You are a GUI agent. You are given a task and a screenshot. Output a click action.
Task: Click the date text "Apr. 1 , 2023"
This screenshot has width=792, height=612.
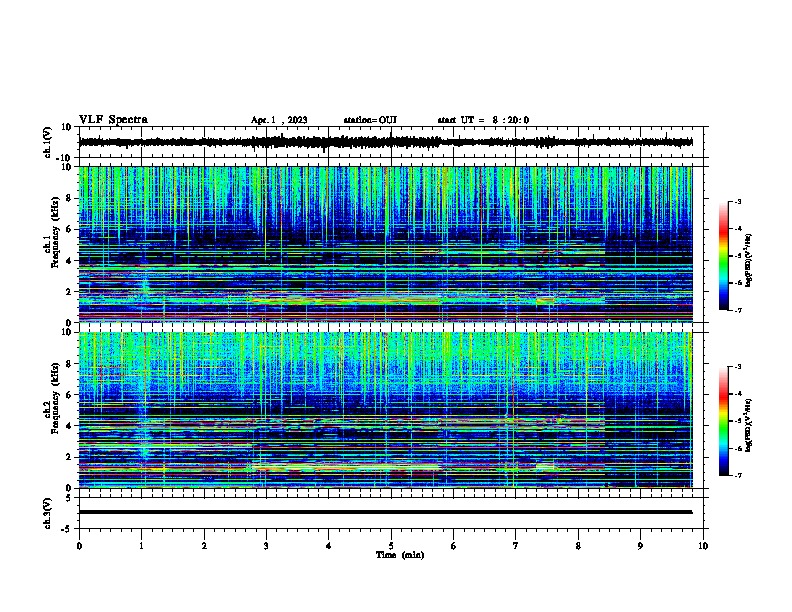[279, 120]
